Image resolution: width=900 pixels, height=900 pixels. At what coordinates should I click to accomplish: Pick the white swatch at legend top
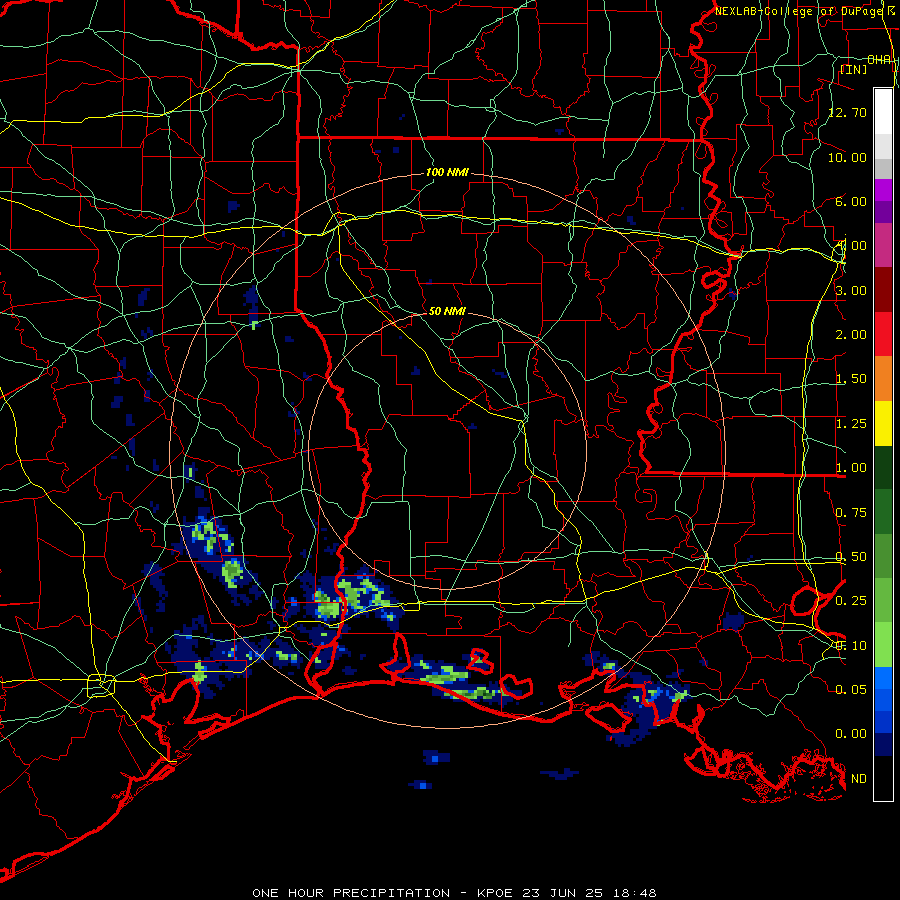pyautogui.click(x=883, y=112)
